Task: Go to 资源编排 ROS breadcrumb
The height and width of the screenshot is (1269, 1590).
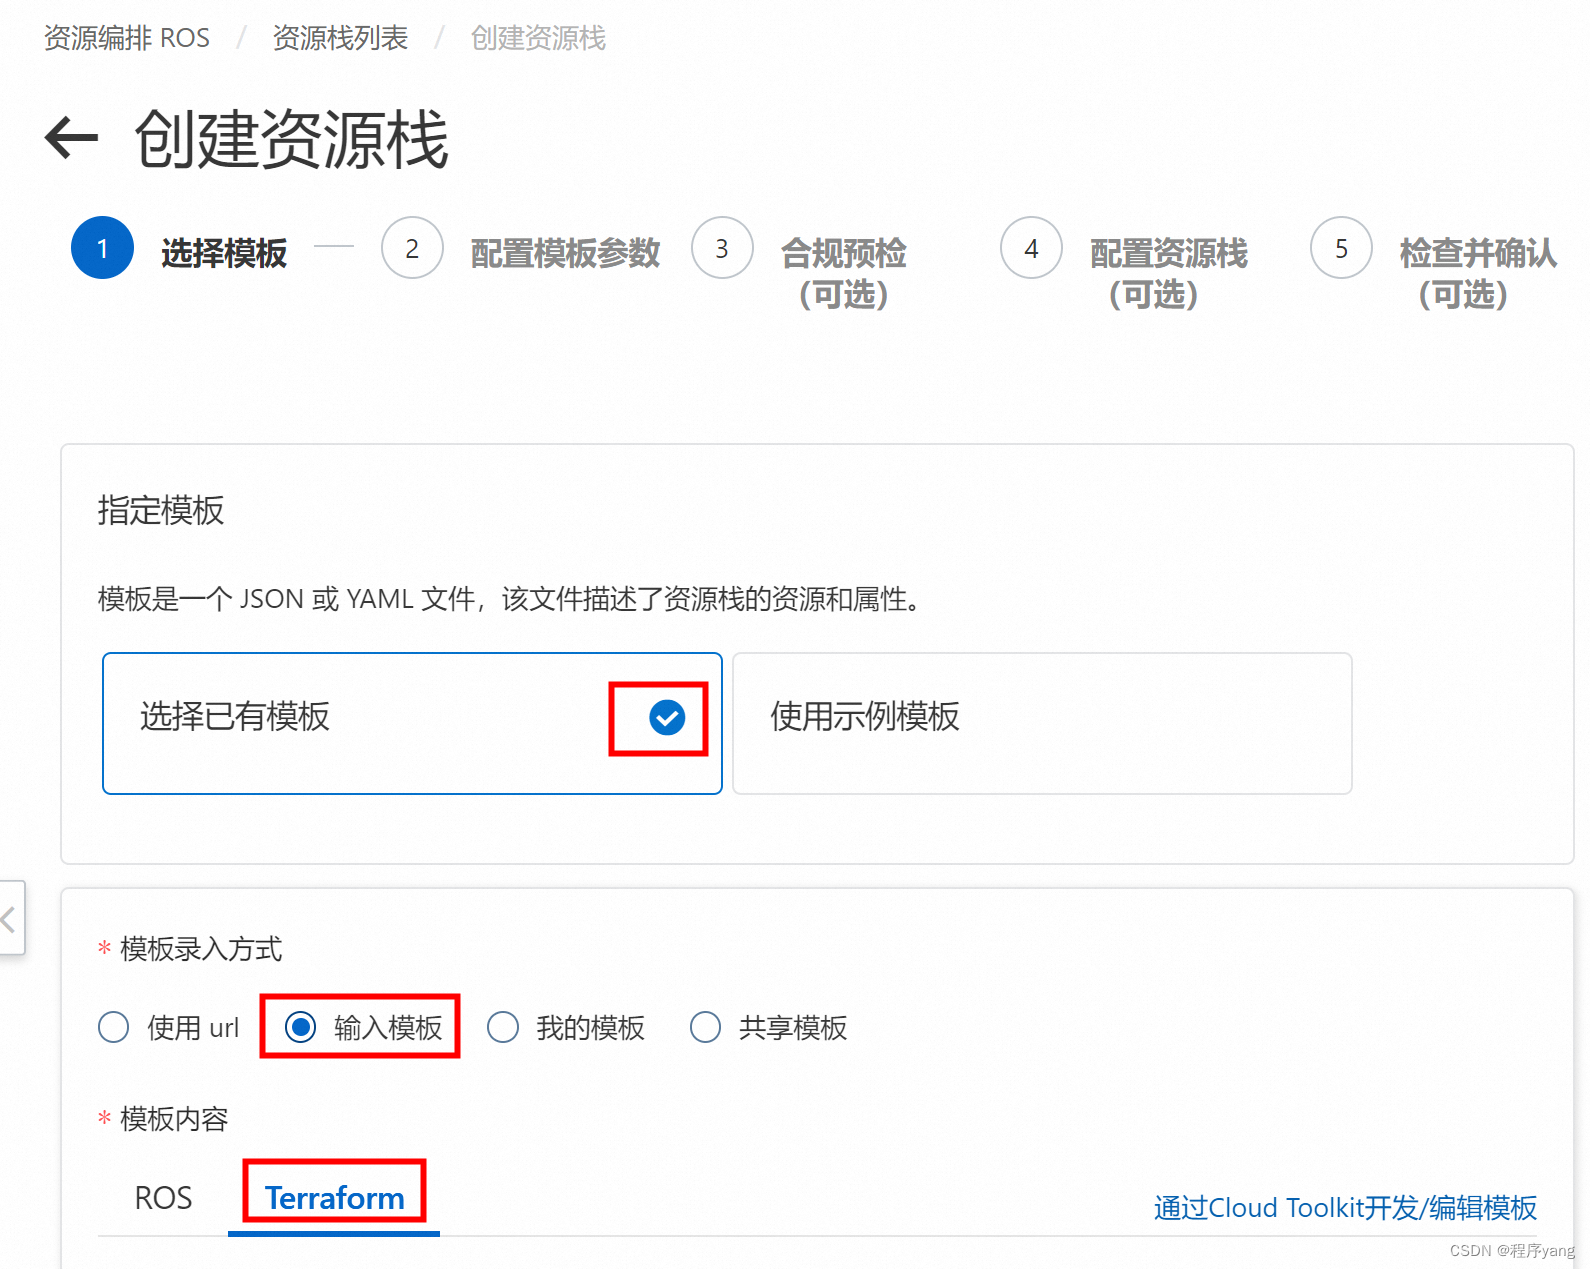Action: [x=127, y=38]
